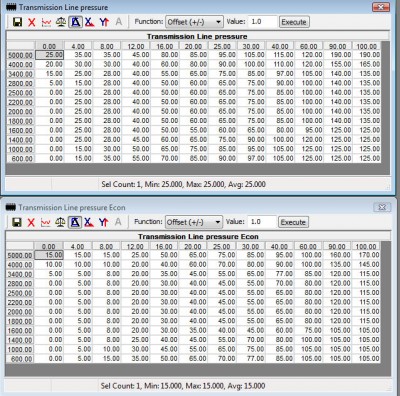
Task: Select the 100.00 column header in Econ table
Action: tap(366, 247)
